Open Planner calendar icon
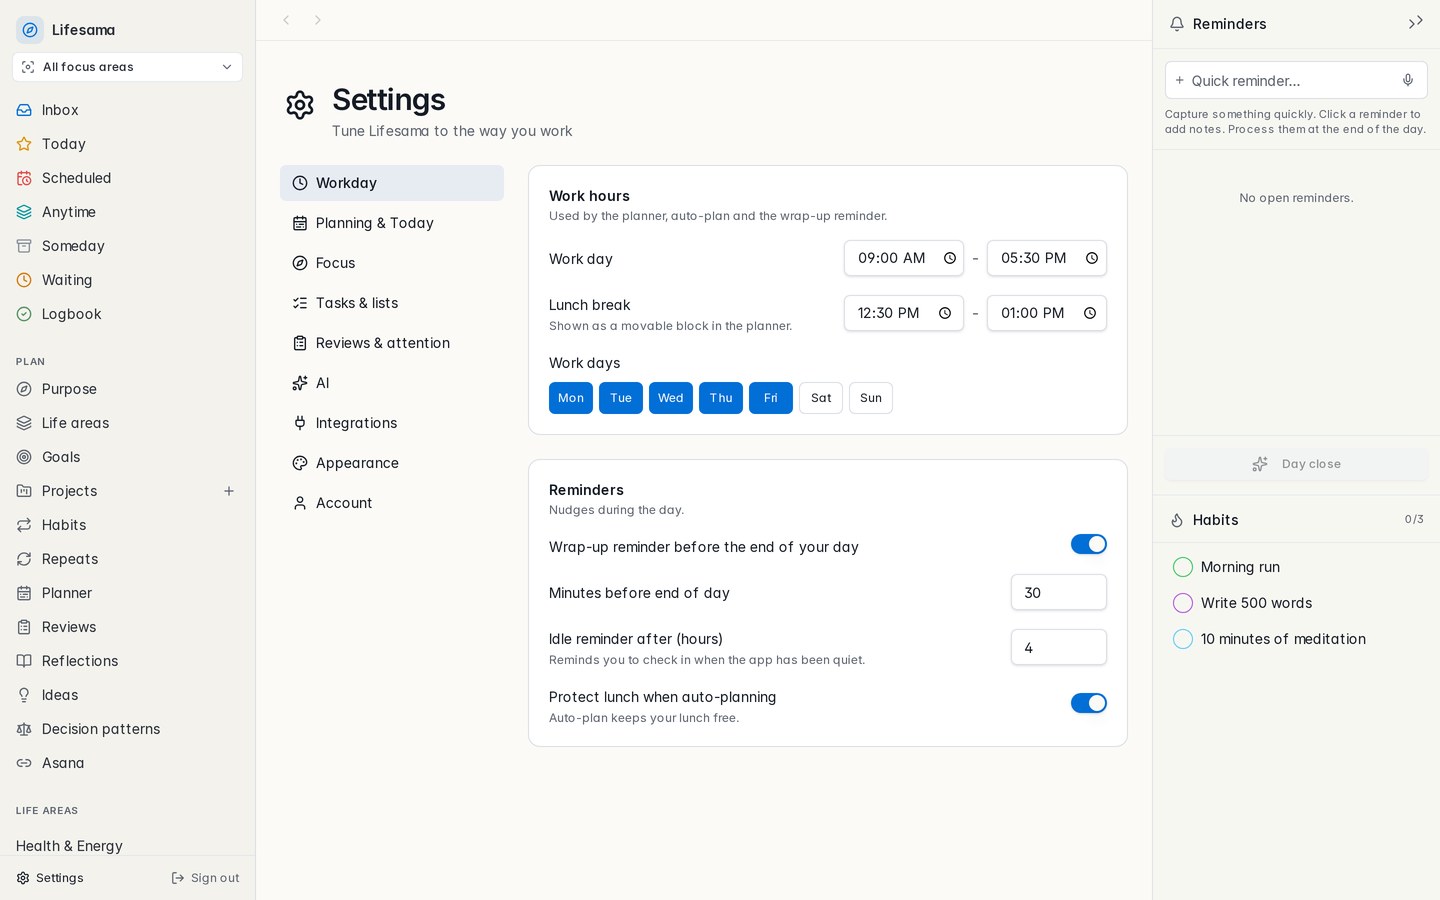The height and width of the screenshot is (900, 1440). (24, 593)
